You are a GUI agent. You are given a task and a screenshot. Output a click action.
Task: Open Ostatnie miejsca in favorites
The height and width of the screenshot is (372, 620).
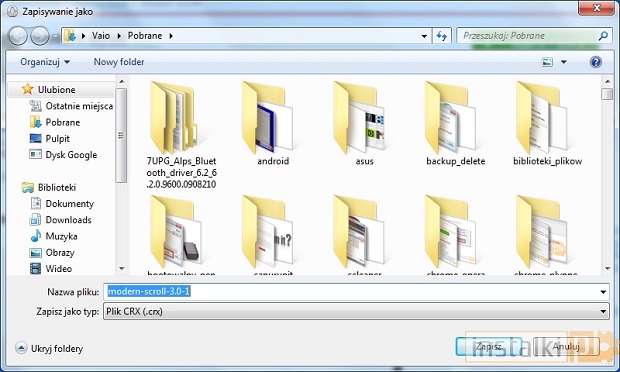pyautogui.click(x=79, y=106)
